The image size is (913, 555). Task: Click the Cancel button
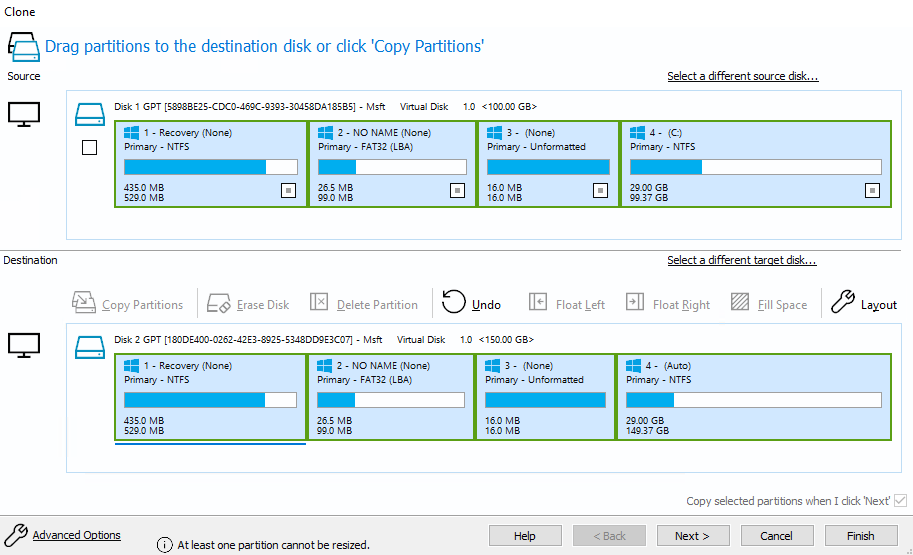tap(775, 536)
